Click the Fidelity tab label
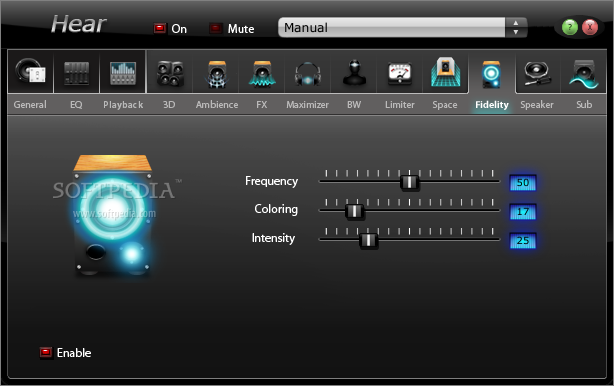The image size is (614, 386). click(492, 105)
